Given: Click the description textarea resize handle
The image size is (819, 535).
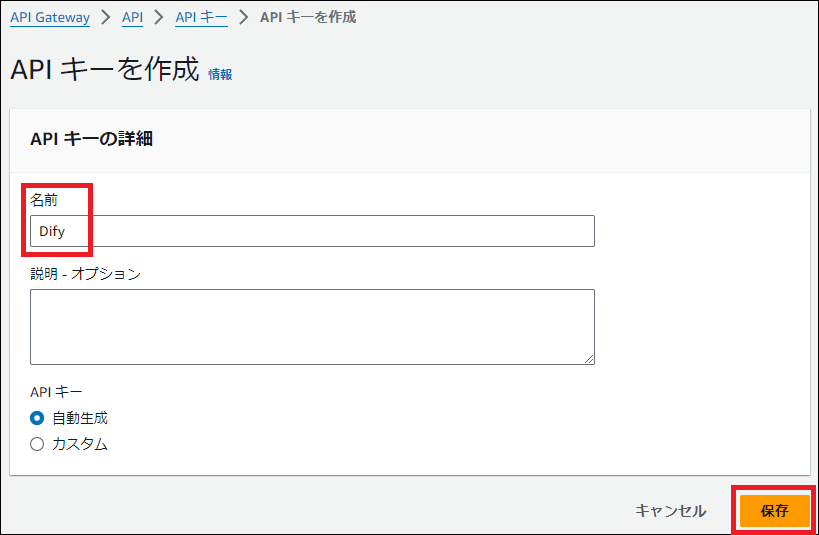Looking at the screenshot, I should [x=589, y=358].
